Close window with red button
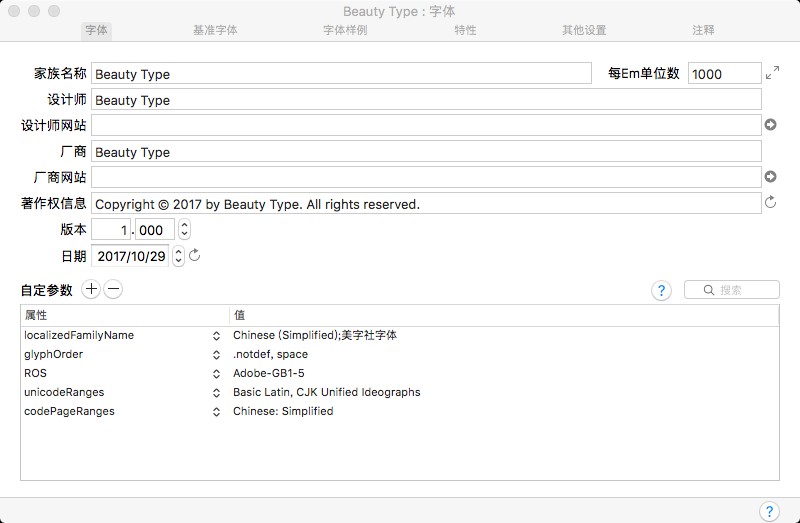 point(14,11)
